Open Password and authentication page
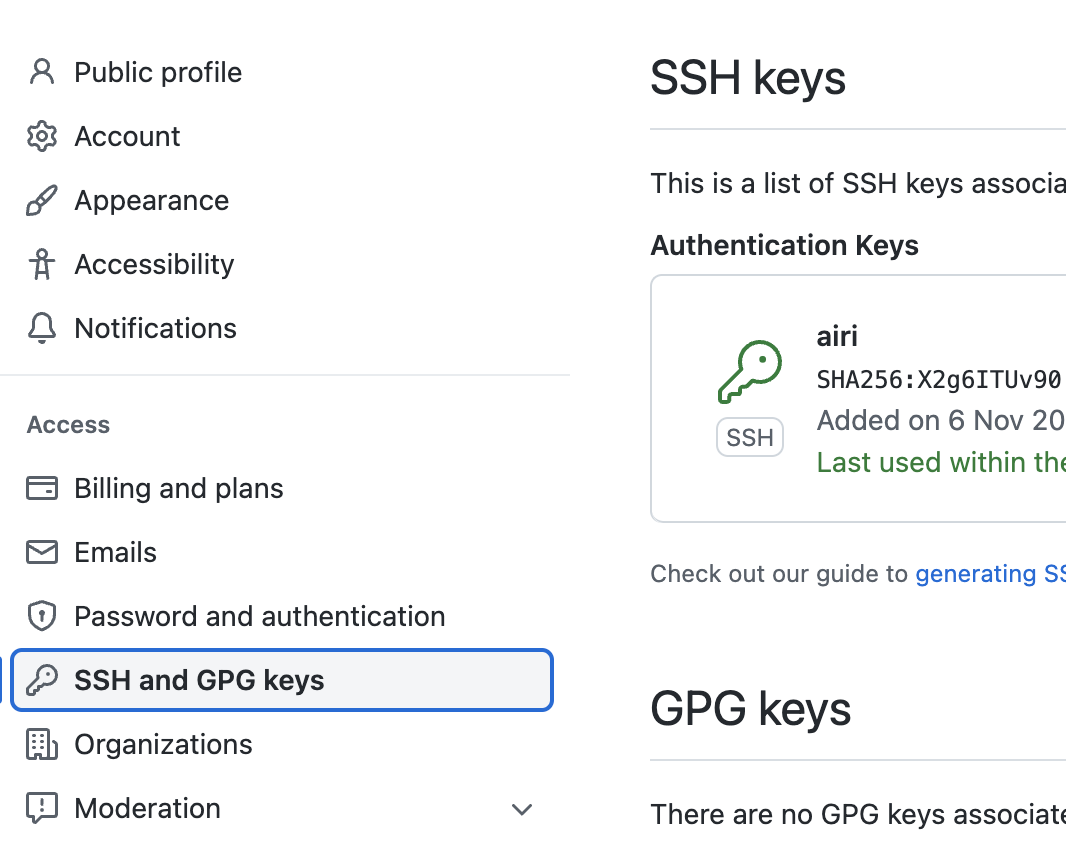Screen dimensions: 1066x846 (x=259, y=616)
